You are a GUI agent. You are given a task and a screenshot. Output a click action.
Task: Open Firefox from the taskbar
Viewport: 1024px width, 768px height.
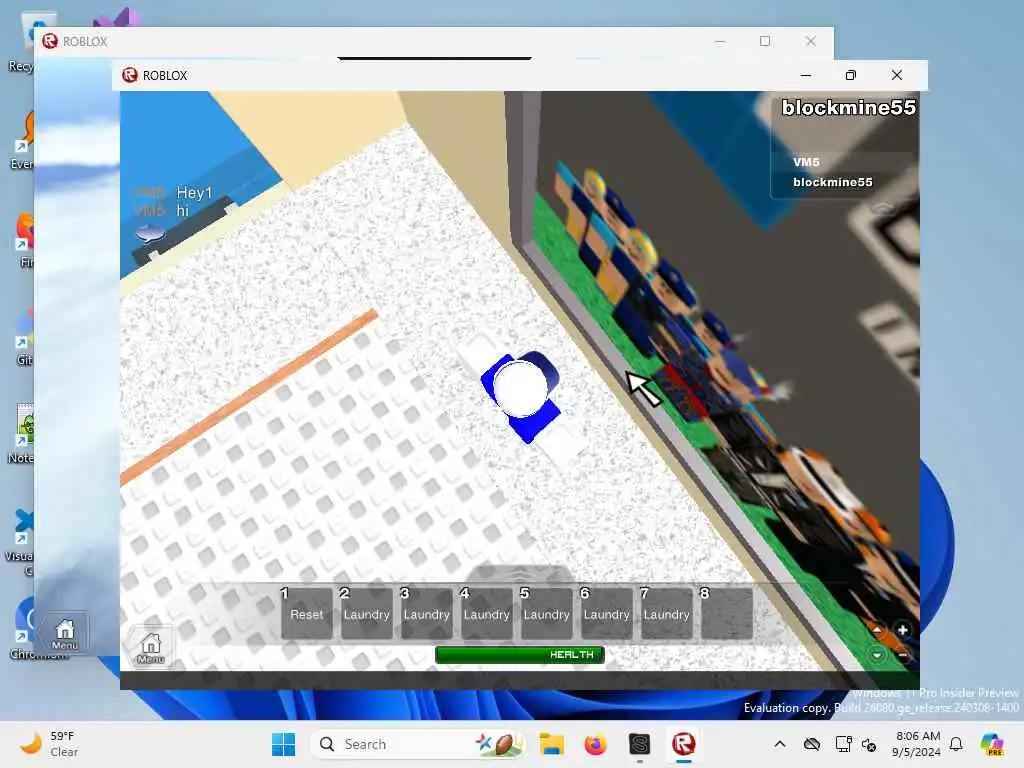pos(595,744)
